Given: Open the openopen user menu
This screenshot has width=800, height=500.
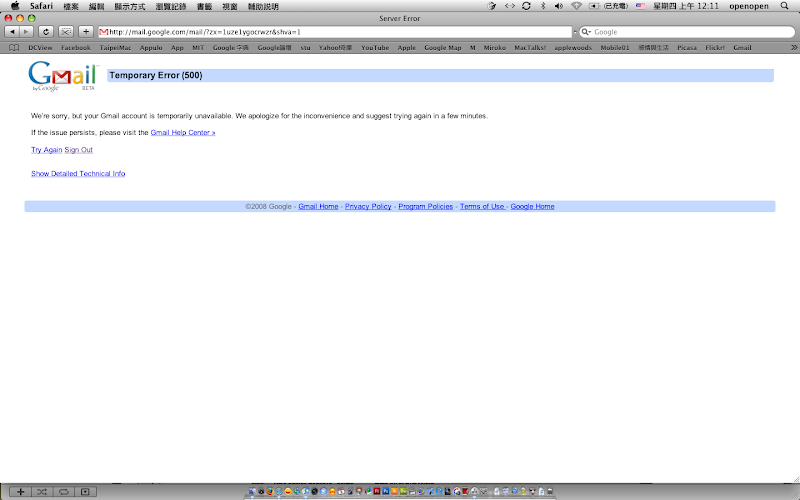Looking at the screenshot, I should point(748,6).
